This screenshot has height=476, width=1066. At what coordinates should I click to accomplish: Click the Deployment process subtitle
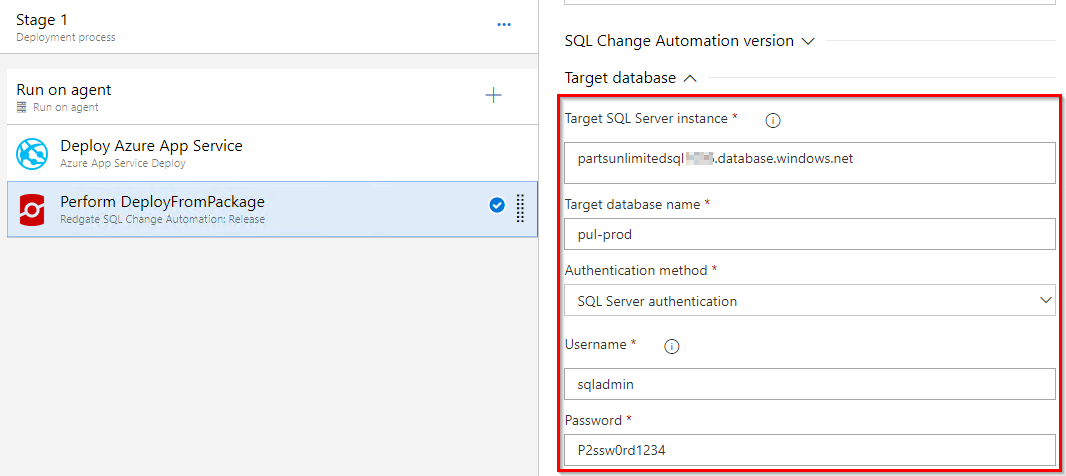pyautogui.click(x=66, y=37)
